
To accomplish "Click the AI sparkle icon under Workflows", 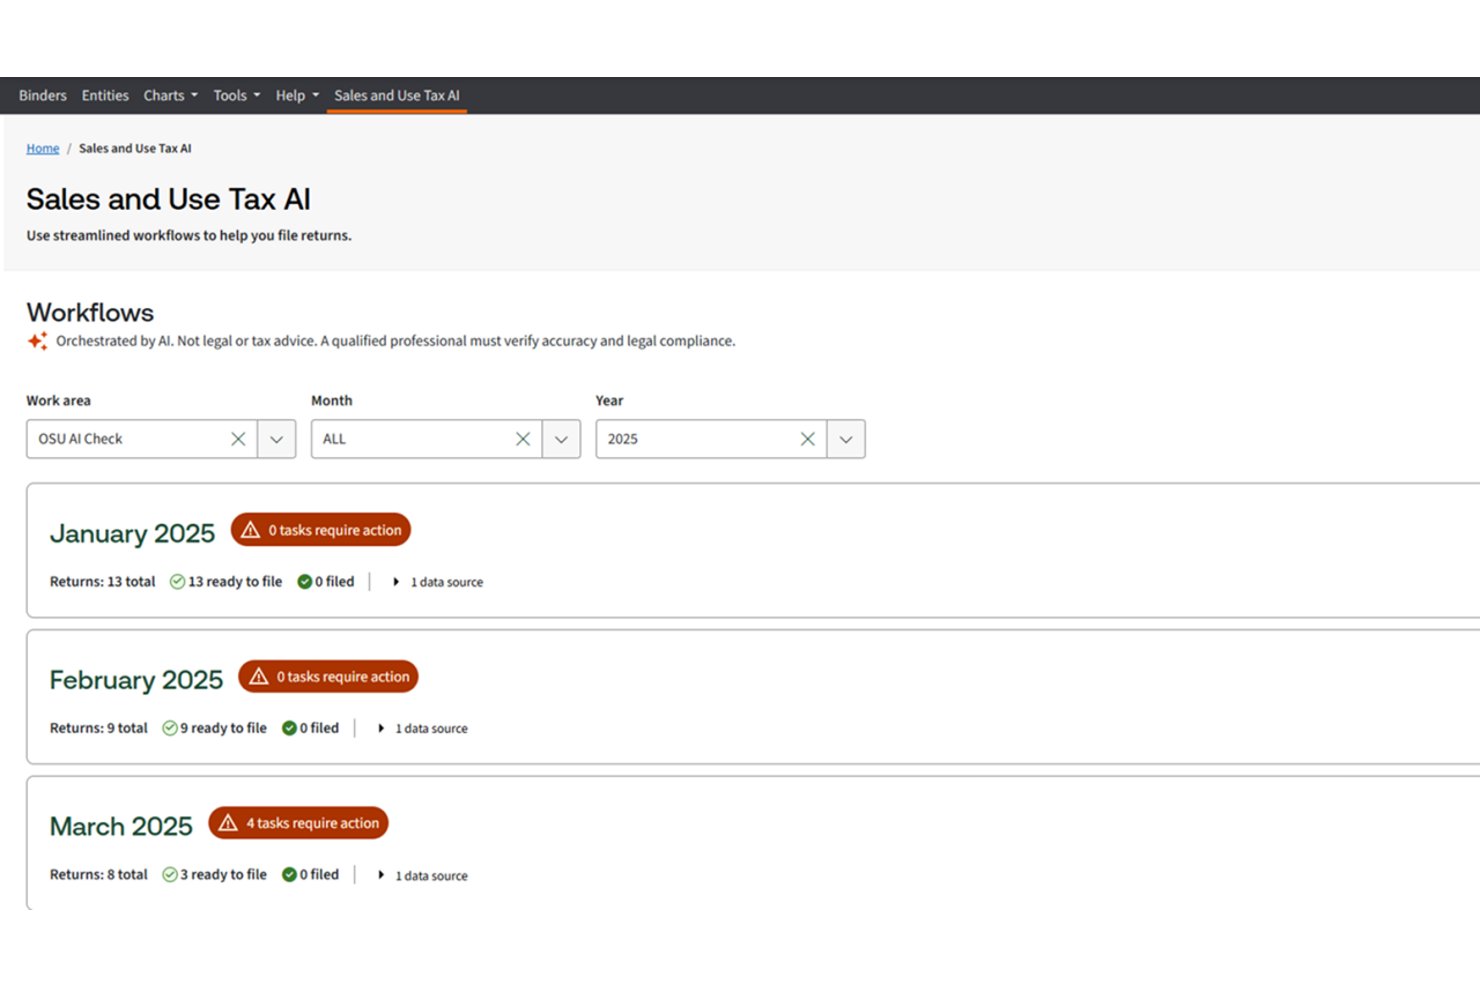I will [x=37, y=341].
